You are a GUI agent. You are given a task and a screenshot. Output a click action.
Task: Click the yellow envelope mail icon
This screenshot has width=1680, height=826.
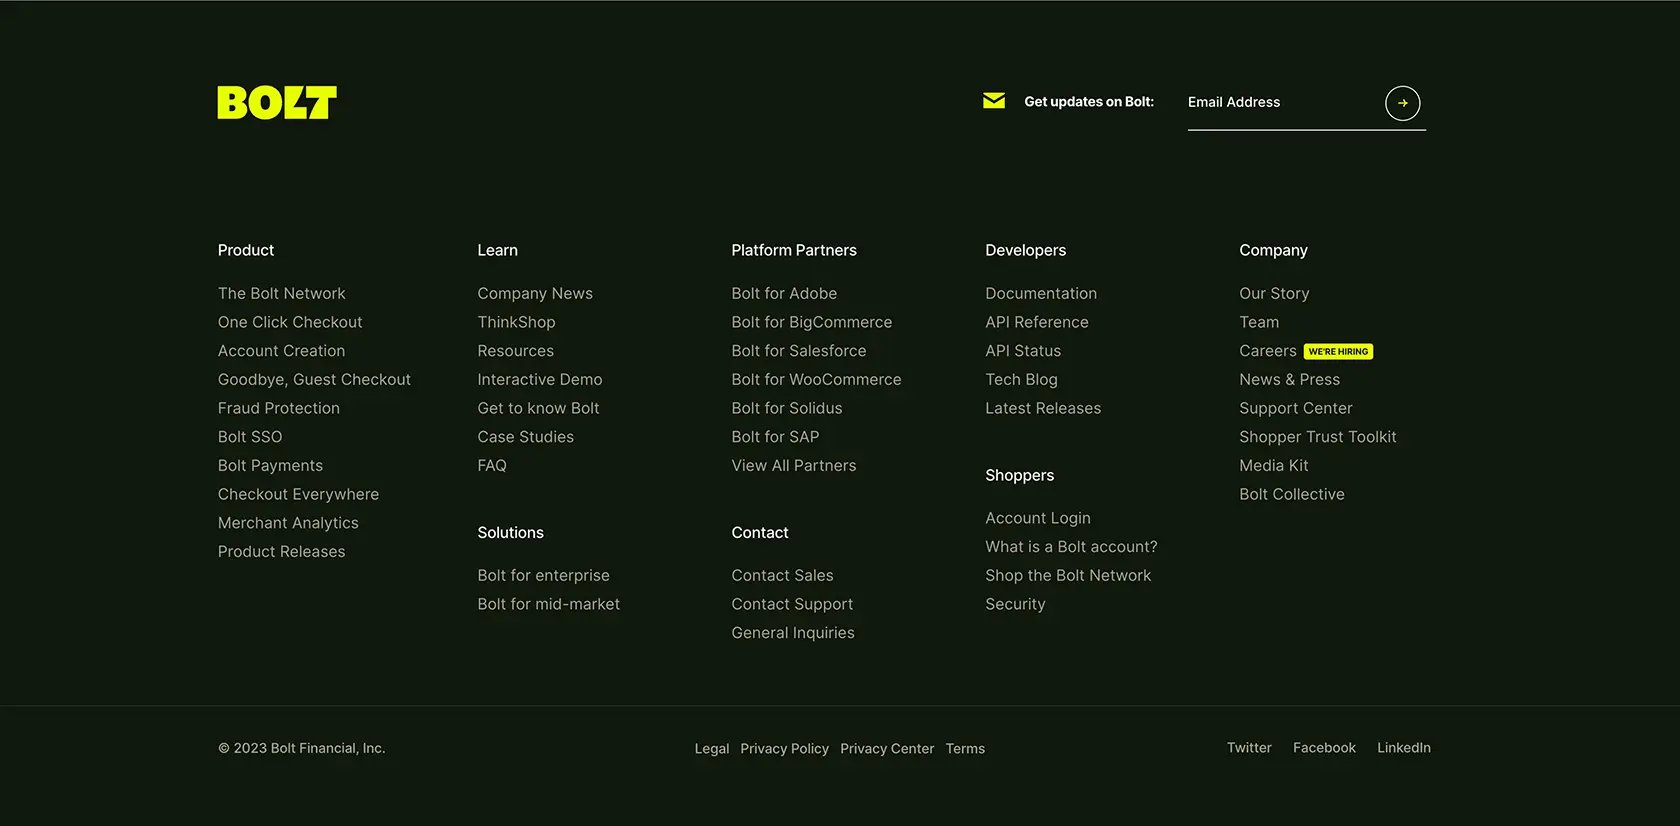click(x=994, y=101)
